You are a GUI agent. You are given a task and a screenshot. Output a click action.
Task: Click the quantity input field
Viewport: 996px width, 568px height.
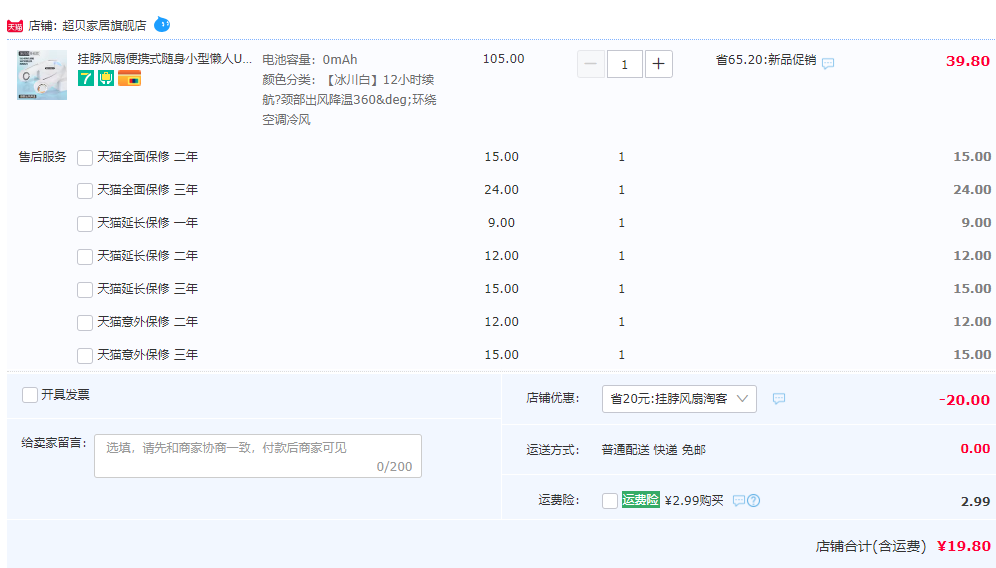[624, 64]
